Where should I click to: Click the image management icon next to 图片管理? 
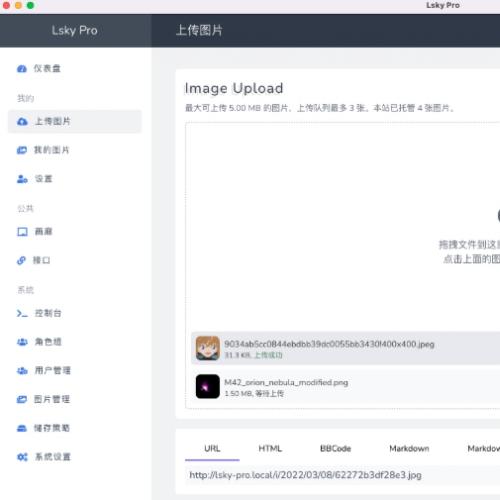(x=22, y=399)
